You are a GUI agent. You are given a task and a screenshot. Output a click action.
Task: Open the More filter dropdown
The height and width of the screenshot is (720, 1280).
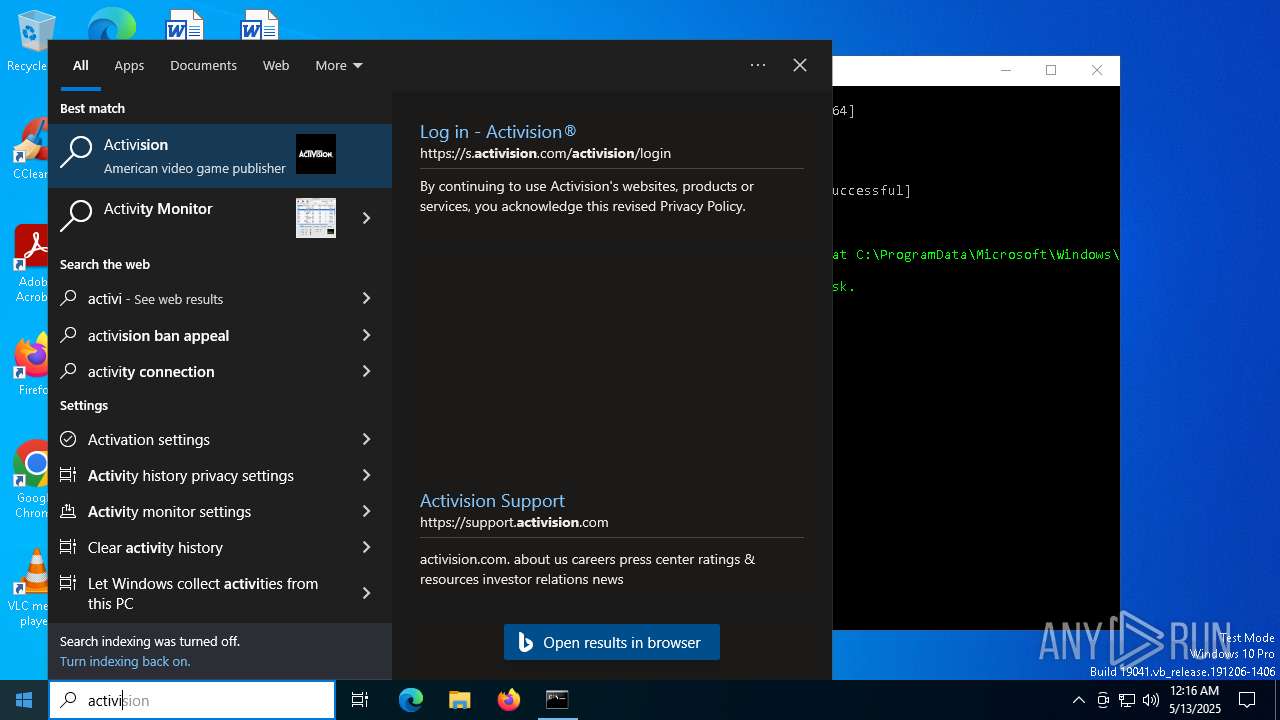pyautogui.click(x=339, y=65)
